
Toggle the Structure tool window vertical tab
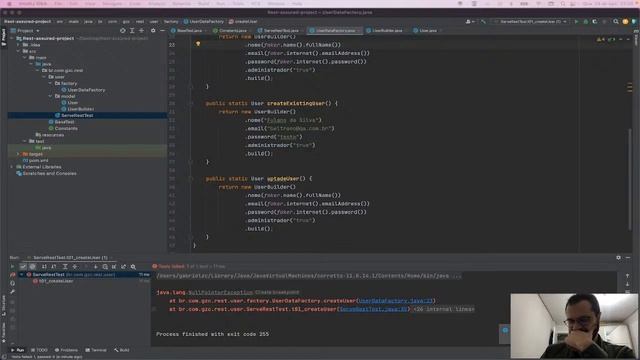pyautogui.click(x=3, y=305)
